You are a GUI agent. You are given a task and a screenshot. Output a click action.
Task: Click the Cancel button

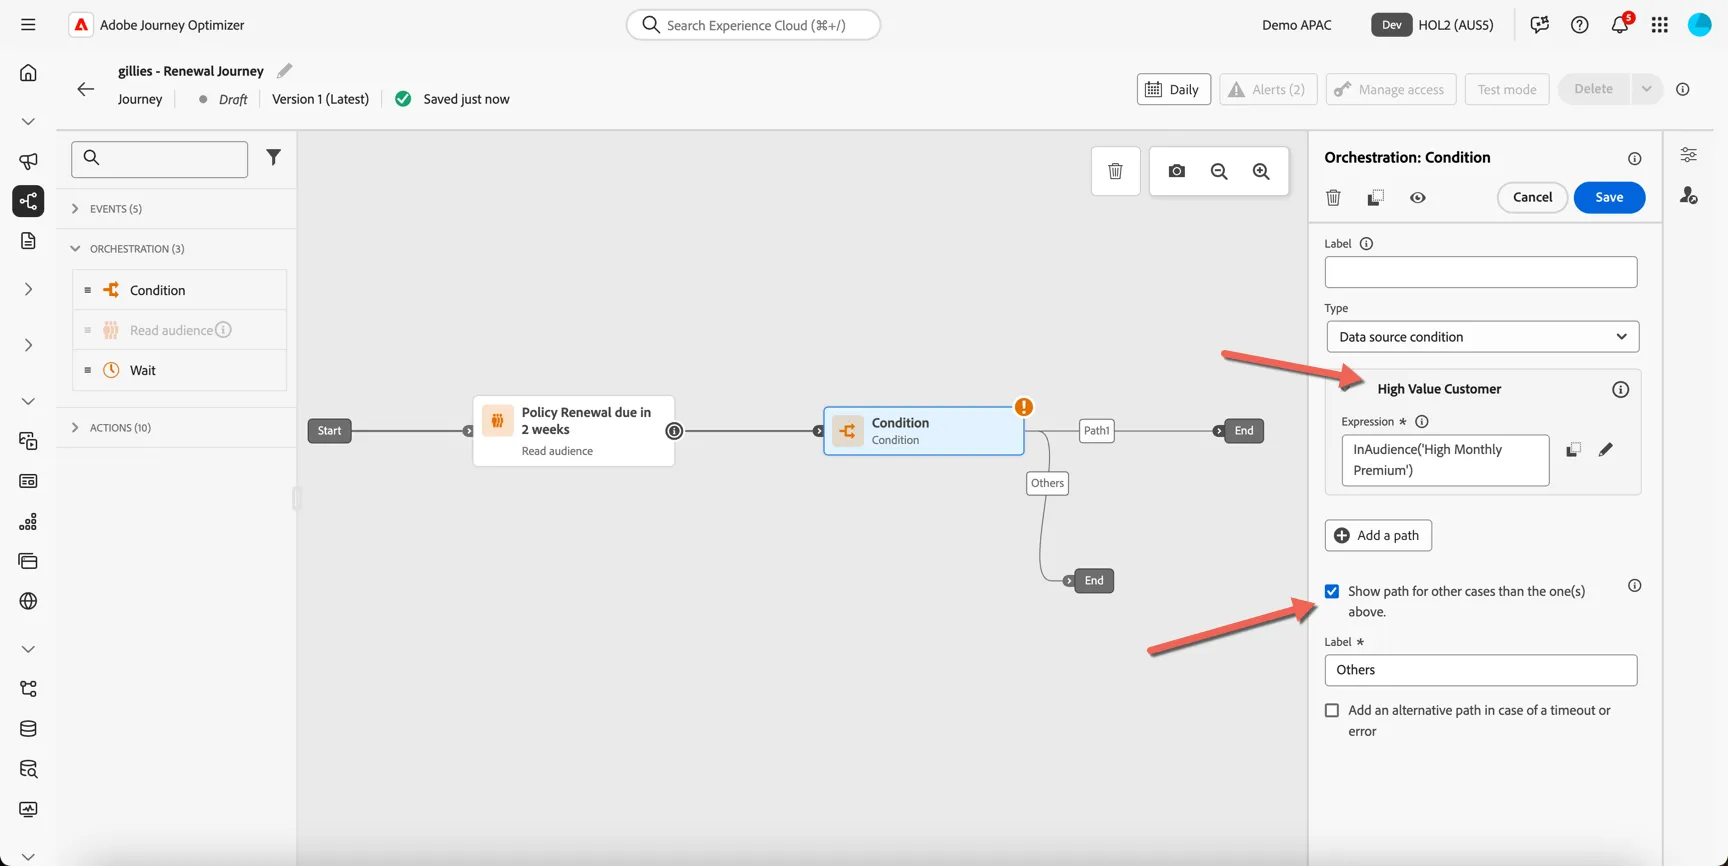click(x=1532, y=197)
